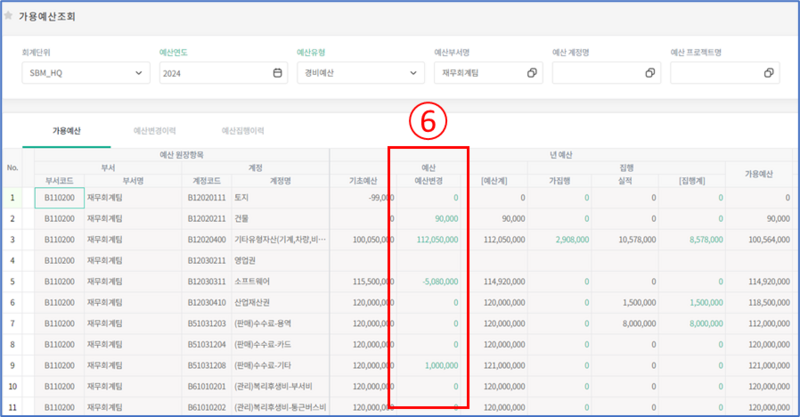Screen dimensions: 800x417
Task: Click the 건물 account name cell
Action: point(280,218)
